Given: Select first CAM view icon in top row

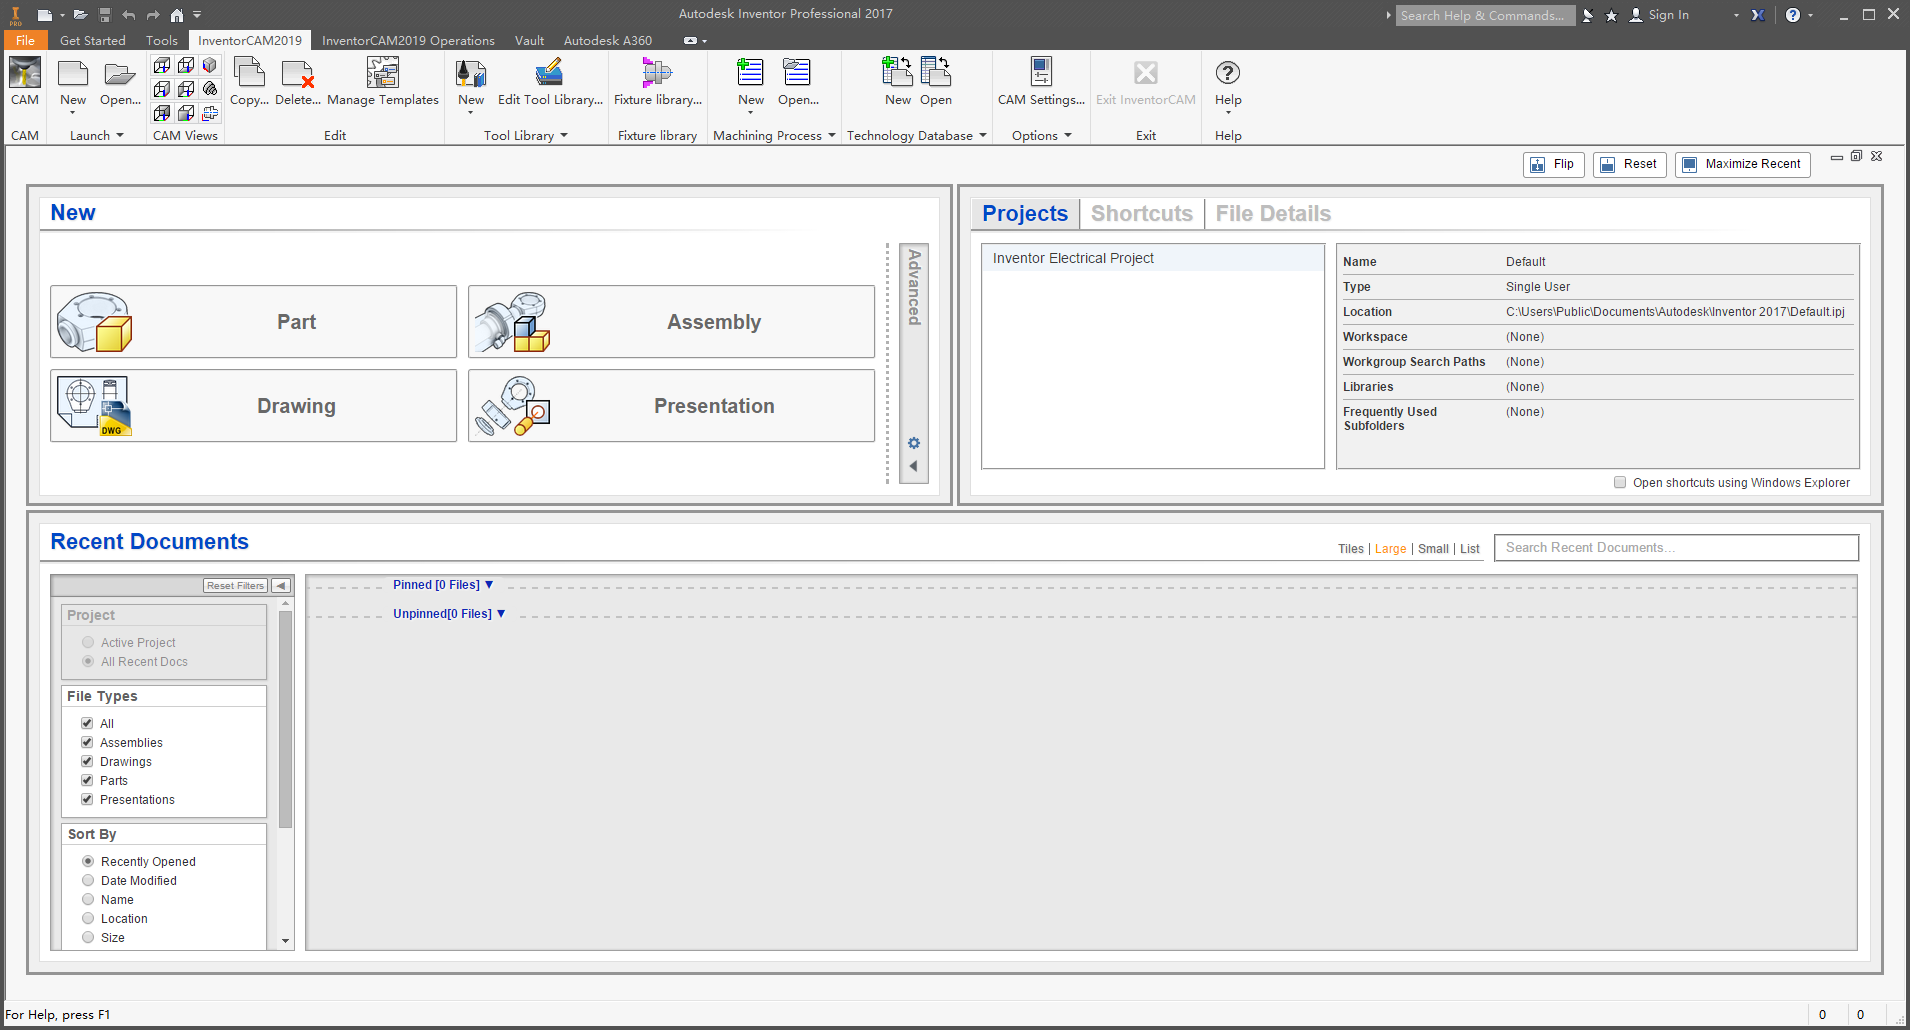Looking at the screenshot, I should 162,65.
